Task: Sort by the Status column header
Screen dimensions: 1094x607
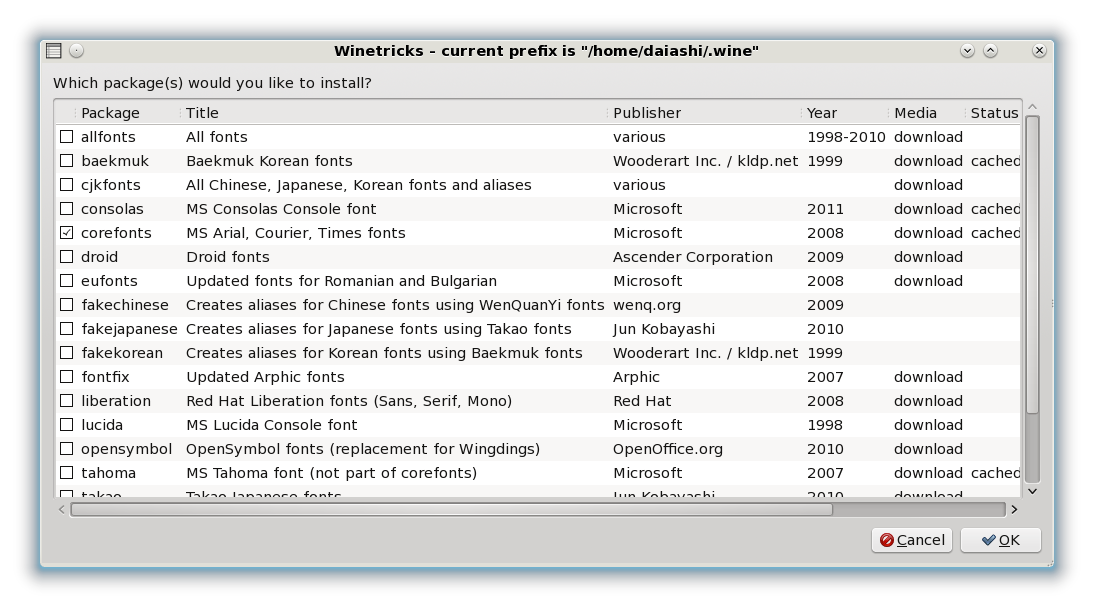Action: point(993,112)
